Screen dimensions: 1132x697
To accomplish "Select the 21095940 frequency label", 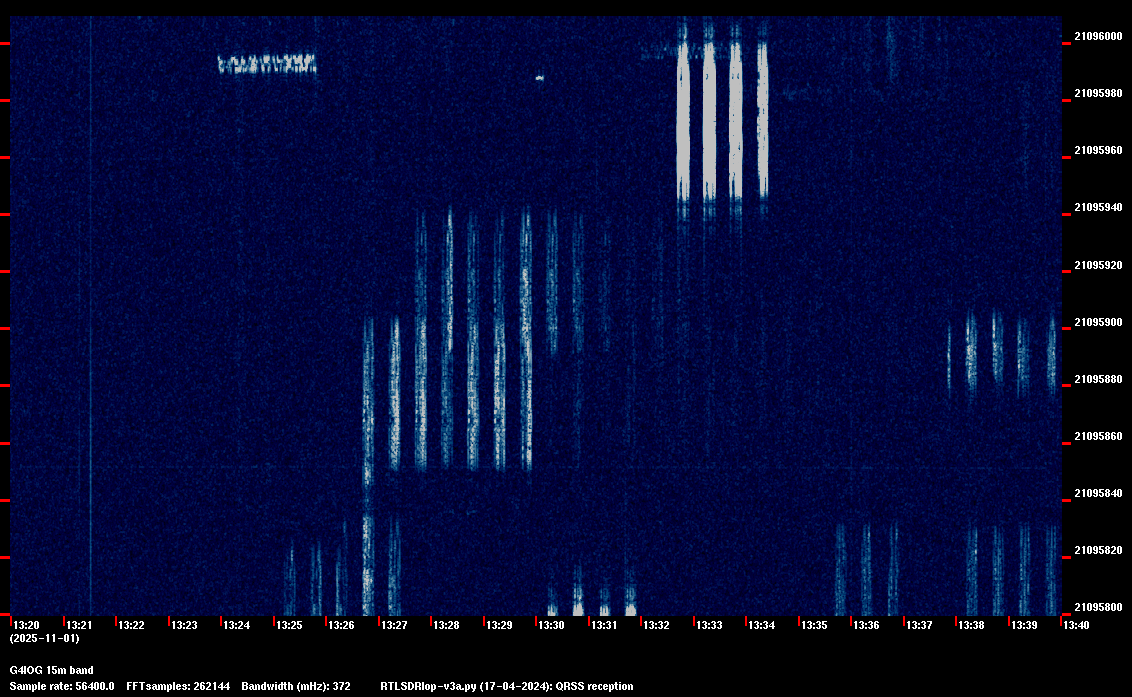I will coord(1099,207).
